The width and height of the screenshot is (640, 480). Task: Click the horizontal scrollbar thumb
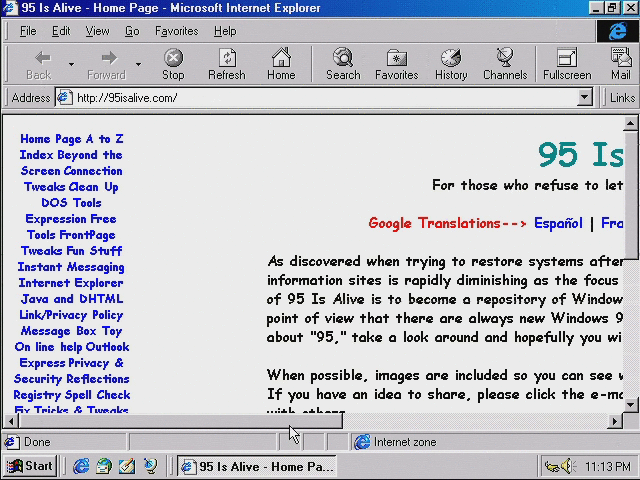[x=181, y=421]
